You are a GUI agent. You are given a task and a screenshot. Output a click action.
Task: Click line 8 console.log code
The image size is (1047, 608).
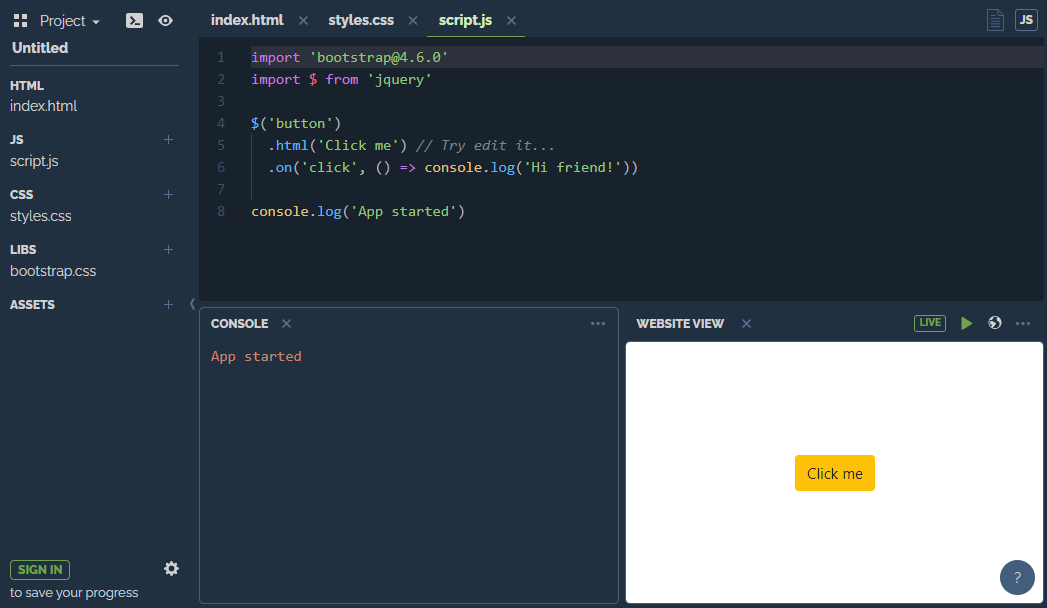coord(358,212)
